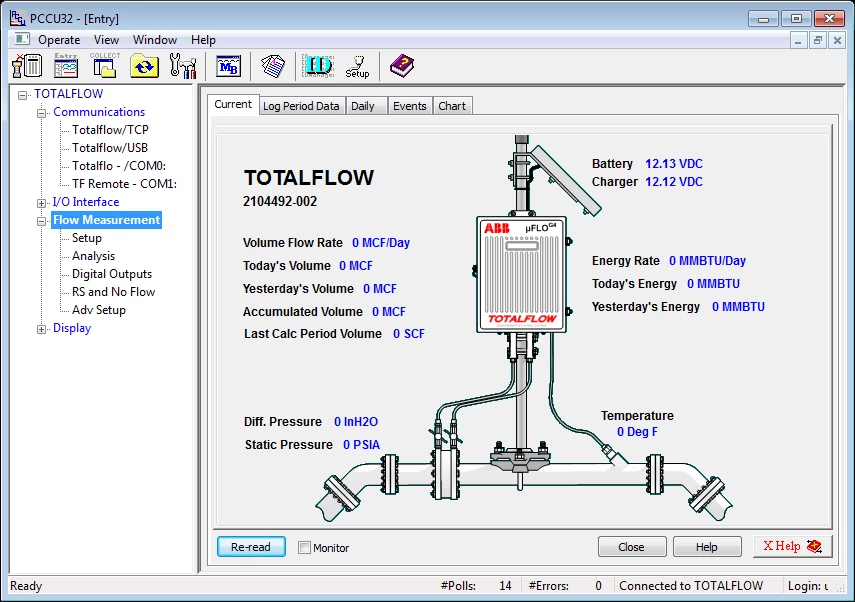Expand the I/O Interface node
The image size is (855, 602).
[41, 201]
